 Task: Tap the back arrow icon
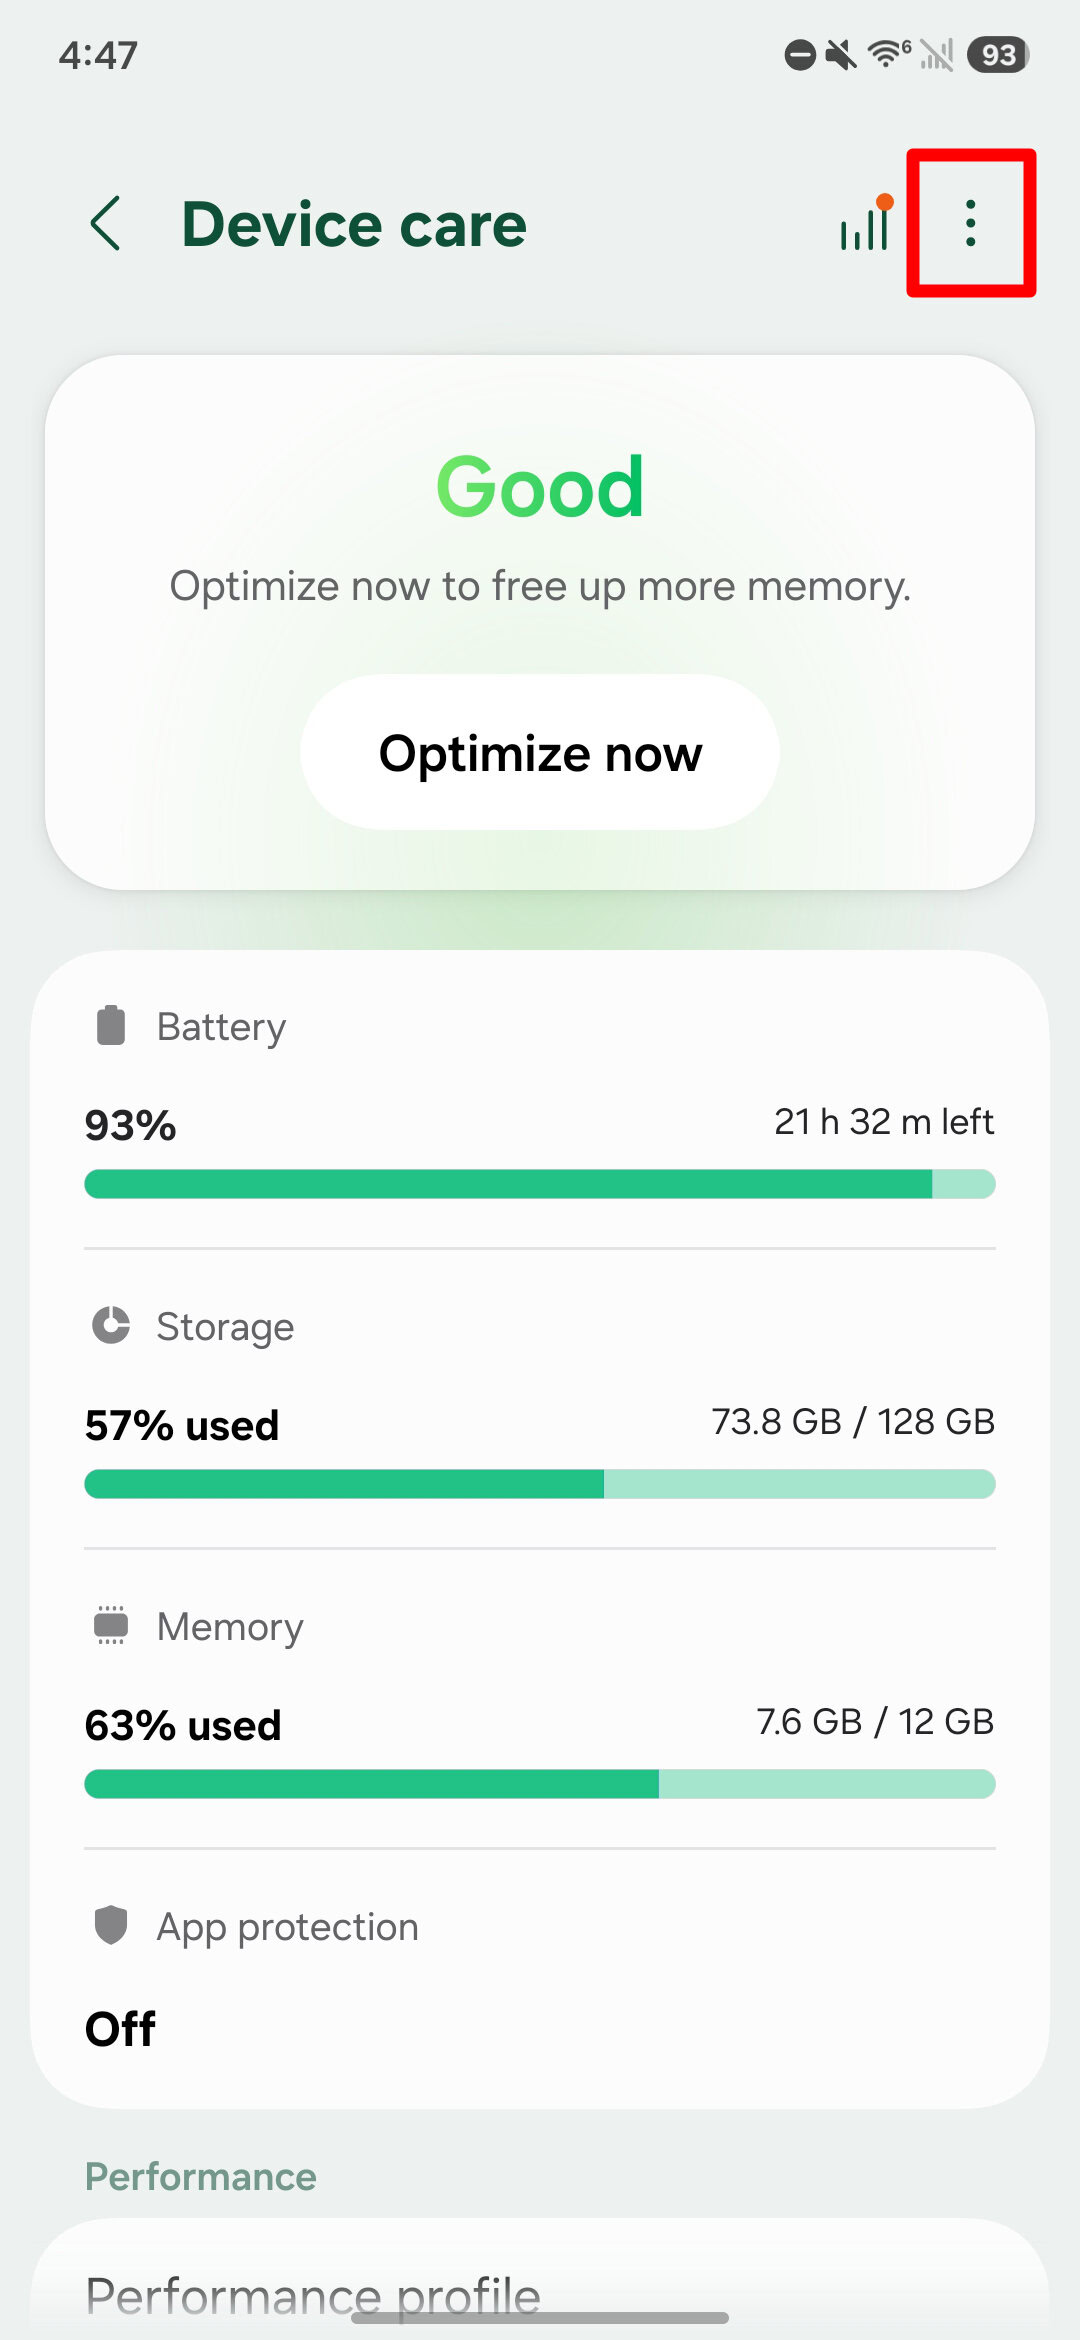(106, 223)
